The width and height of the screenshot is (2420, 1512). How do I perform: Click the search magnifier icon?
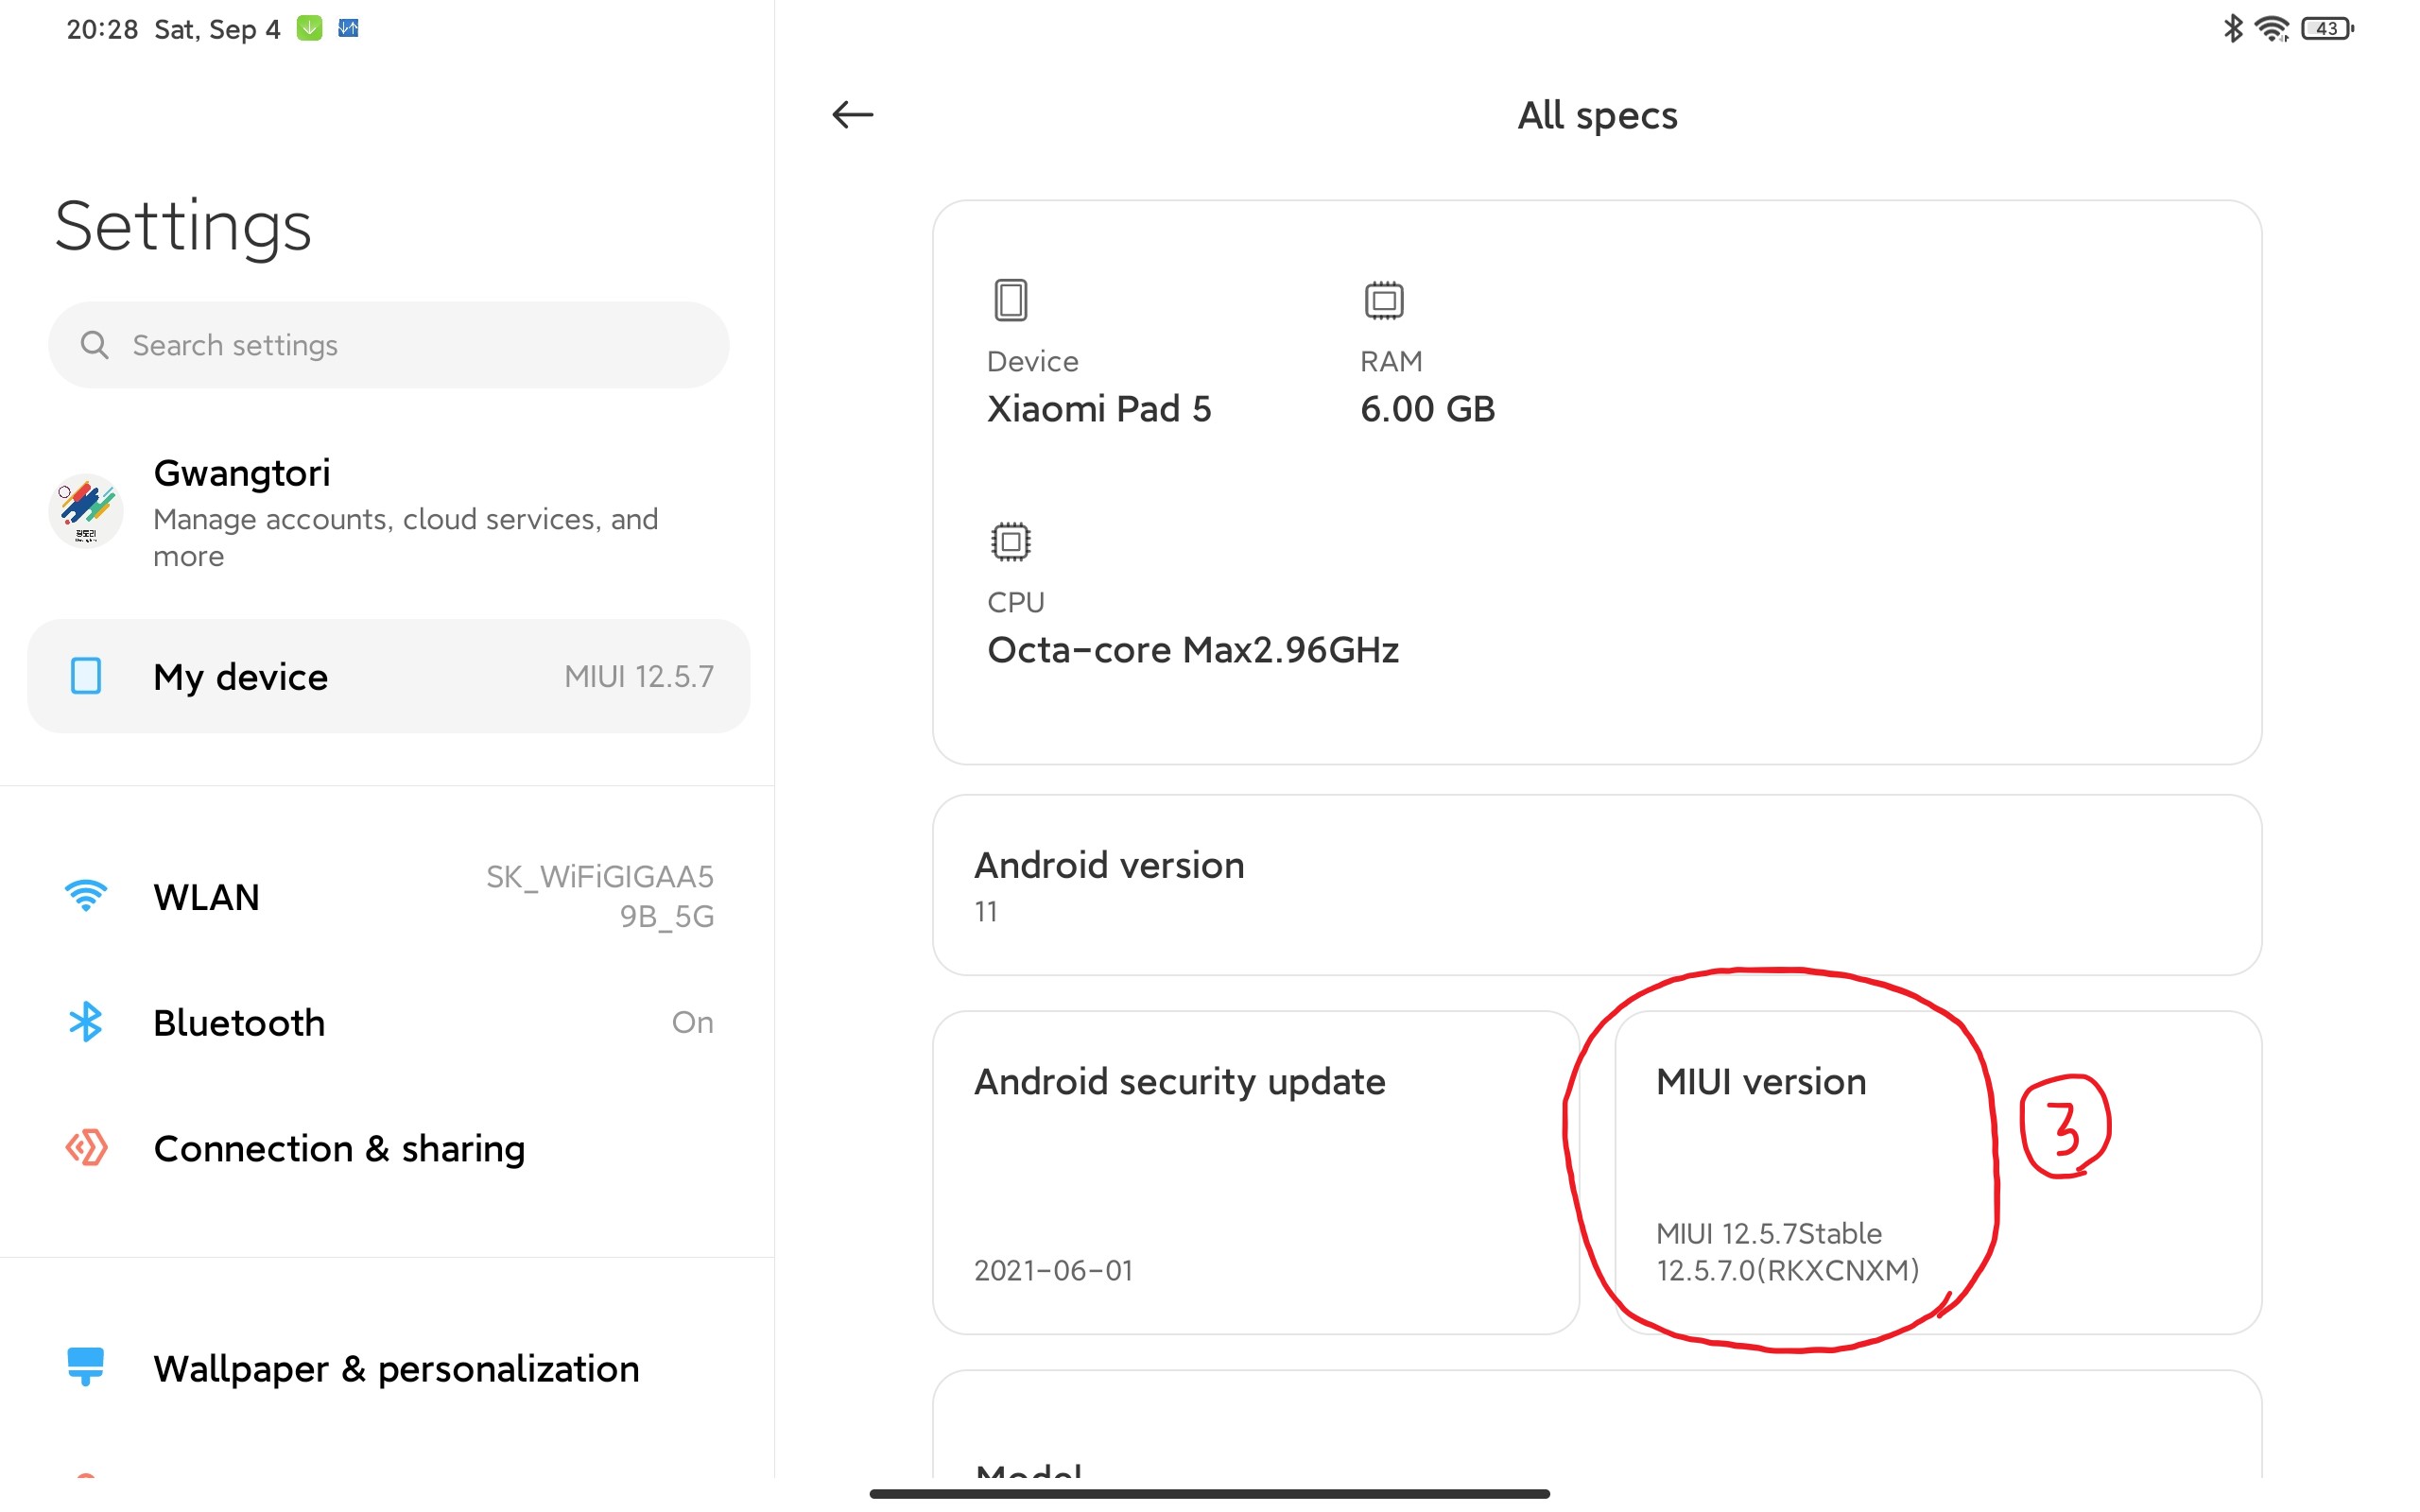(x=94, y=345)
